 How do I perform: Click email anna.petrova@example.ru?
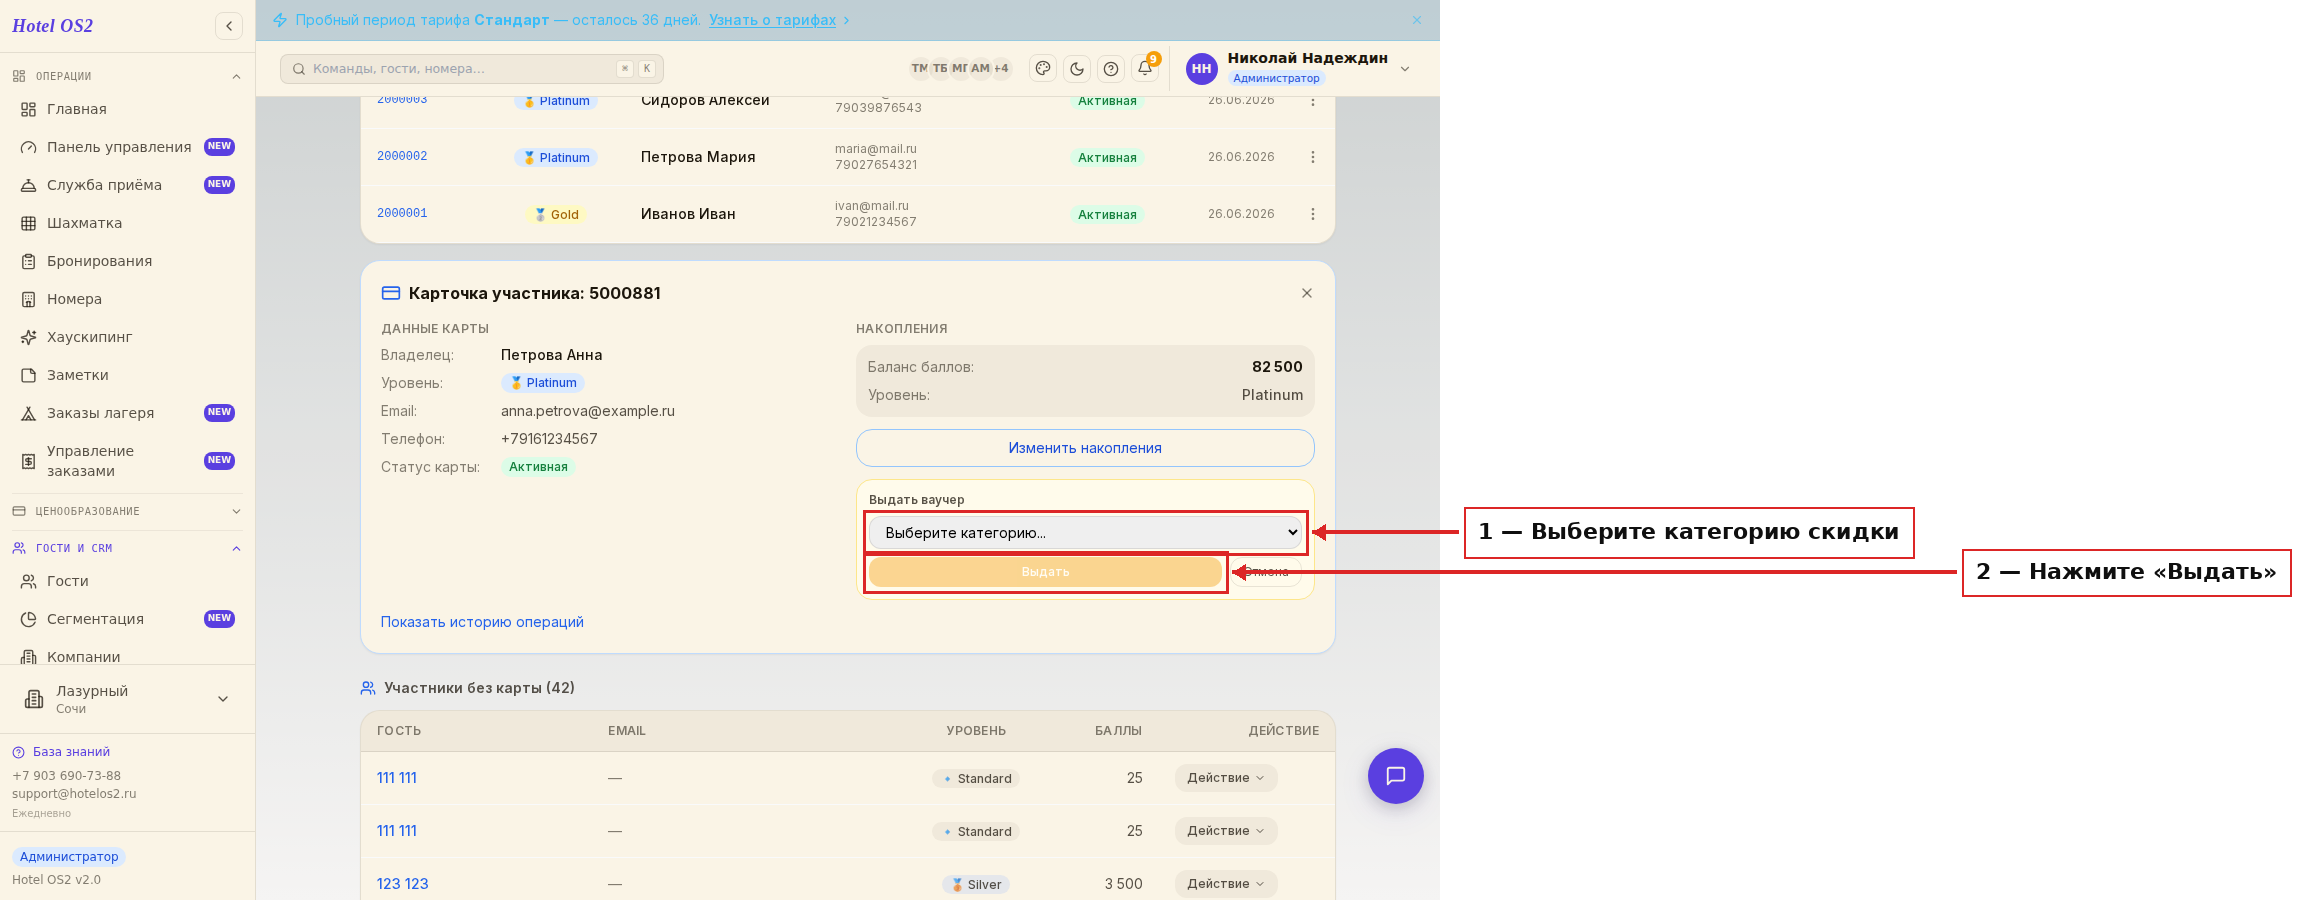point(588,411)
